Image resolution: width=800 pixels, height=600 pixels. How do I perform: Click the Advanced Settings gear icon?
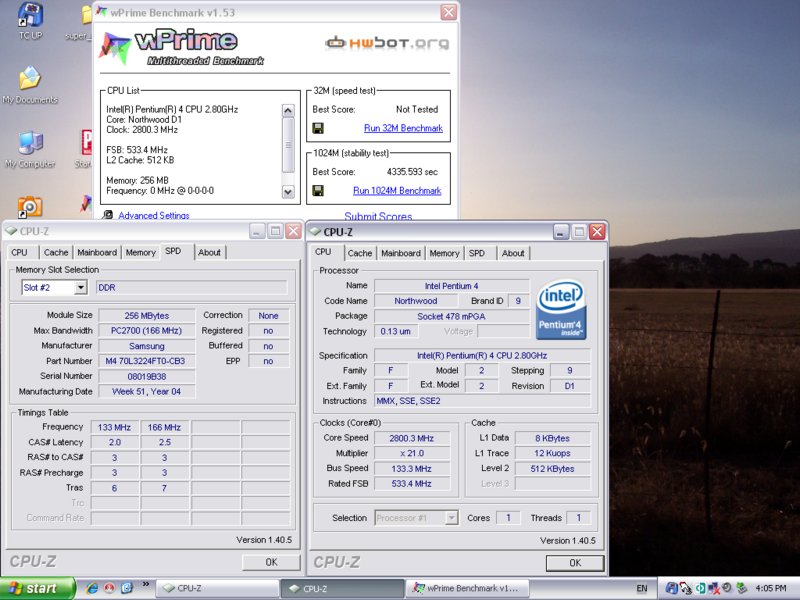(108, 215)
